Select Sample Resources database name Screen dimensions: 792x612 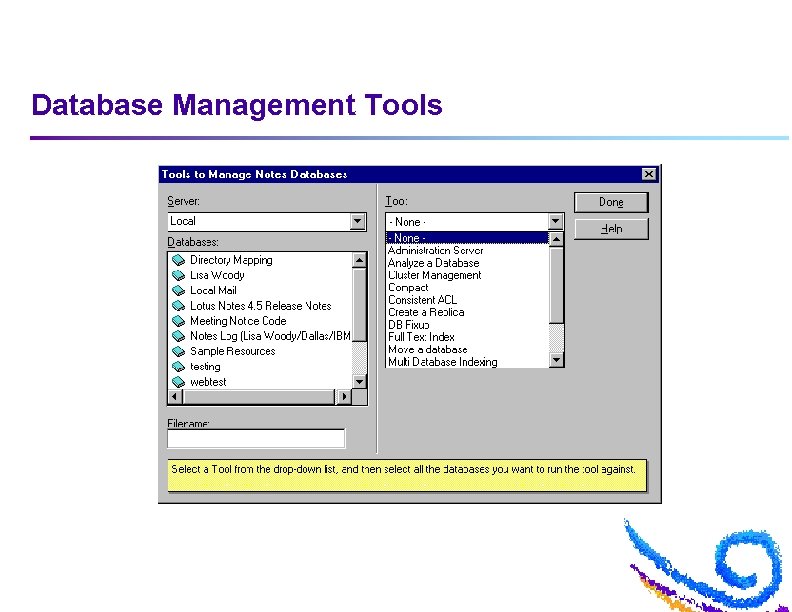232,351
